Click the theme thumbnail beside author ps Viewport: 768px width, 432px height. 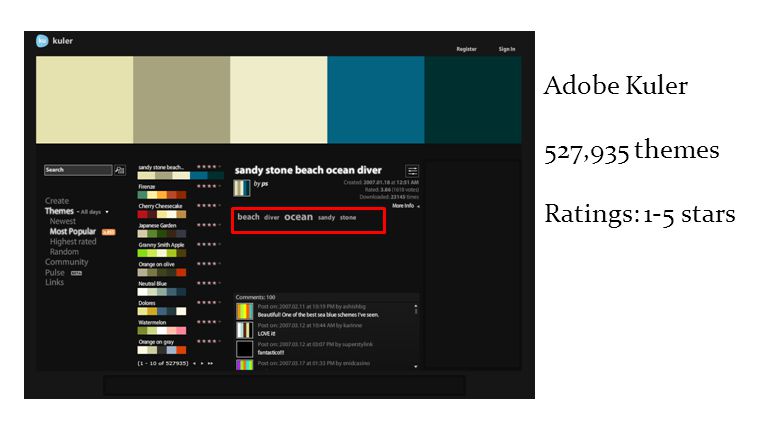coord(242,188)
